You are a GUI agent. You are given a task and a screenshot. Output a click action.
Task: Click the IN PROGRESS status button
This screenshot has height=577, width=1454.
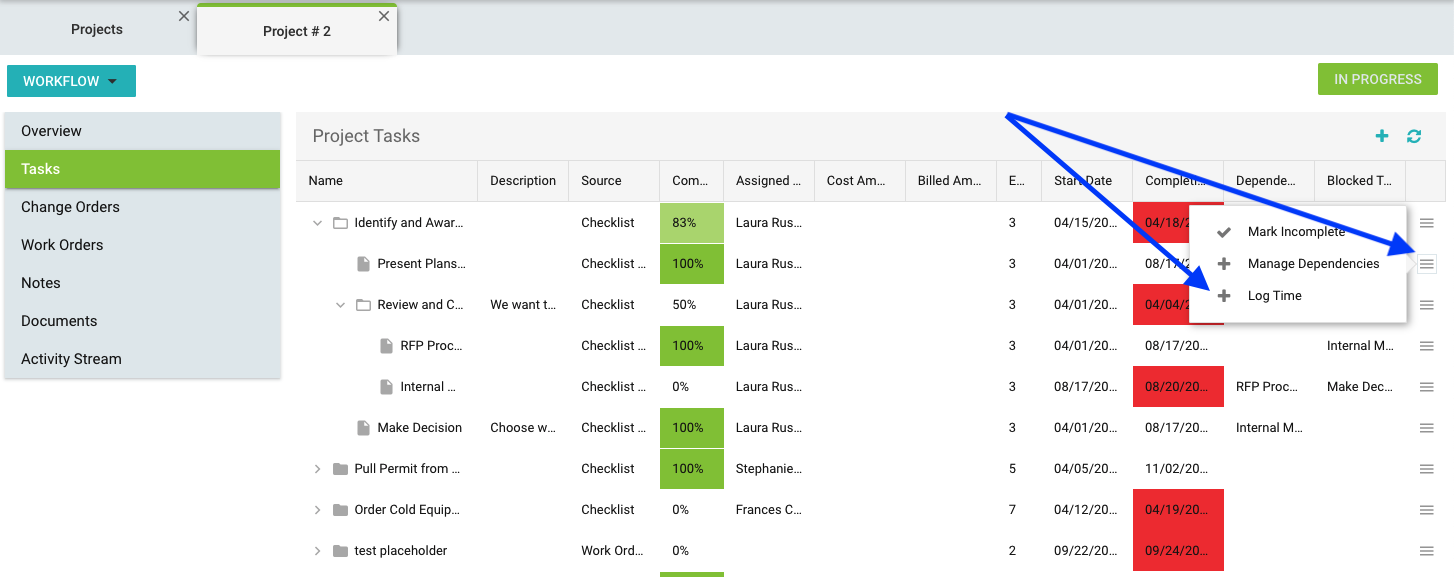(1377, 79)
